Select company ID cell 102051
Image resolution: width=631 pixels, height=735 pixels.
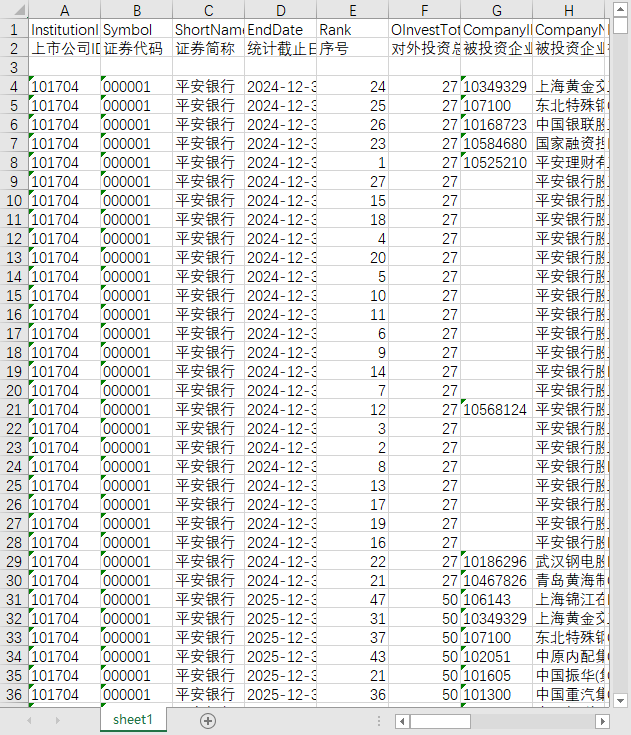[x=496, y=657]
